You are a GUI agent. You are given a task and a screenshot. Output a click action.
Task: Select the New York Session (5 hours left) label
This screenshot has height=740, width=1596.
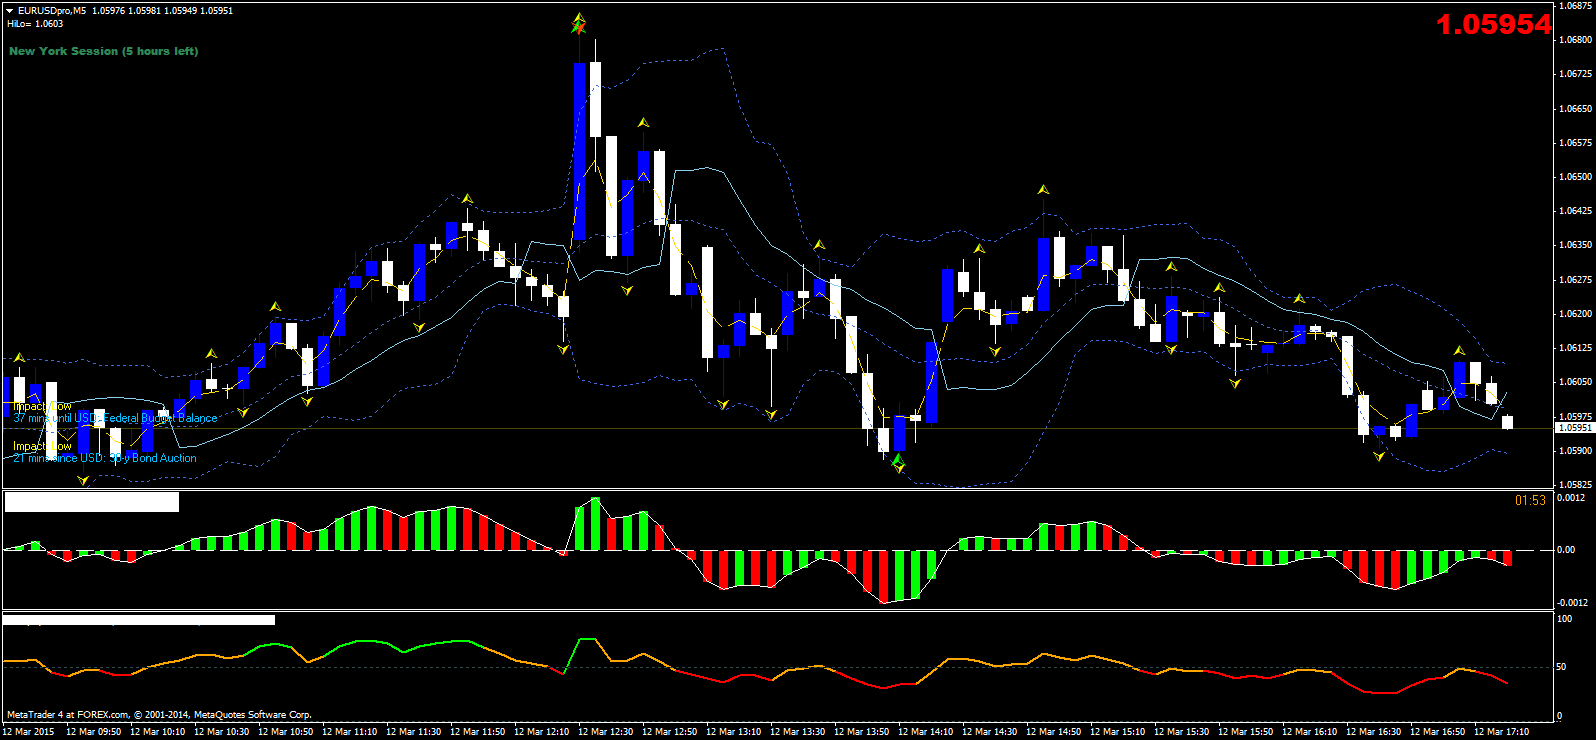[x=104, y=51]
